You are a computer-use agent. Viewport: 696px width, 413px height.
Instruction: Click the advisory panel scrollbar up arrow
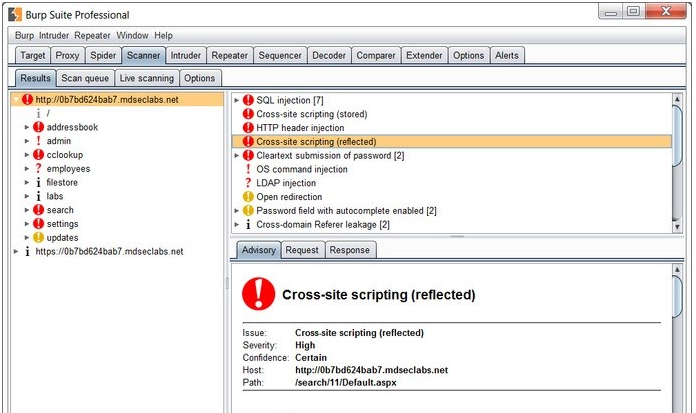coord(677,270)
